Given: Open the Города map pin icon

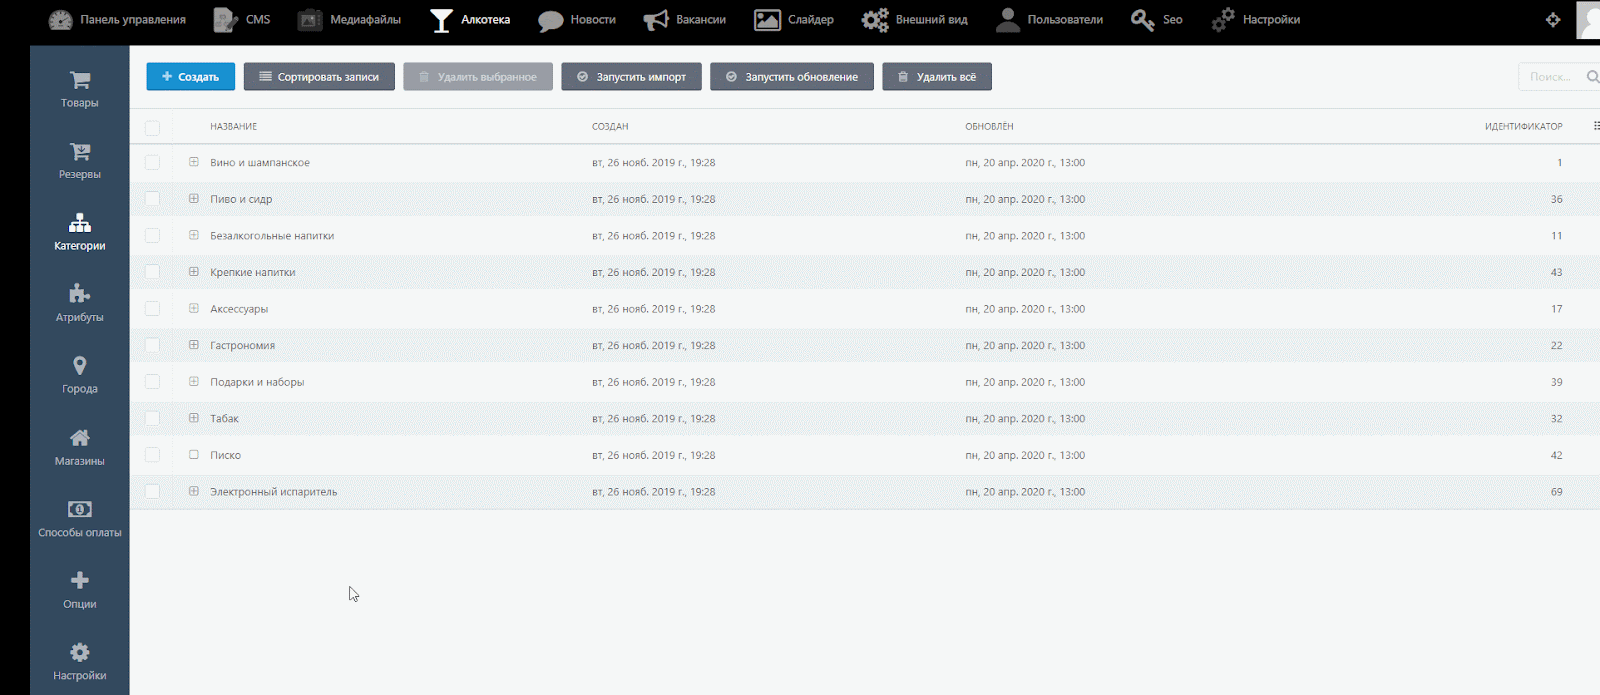Looking at the screenshot, I should (x=80, y=366).
